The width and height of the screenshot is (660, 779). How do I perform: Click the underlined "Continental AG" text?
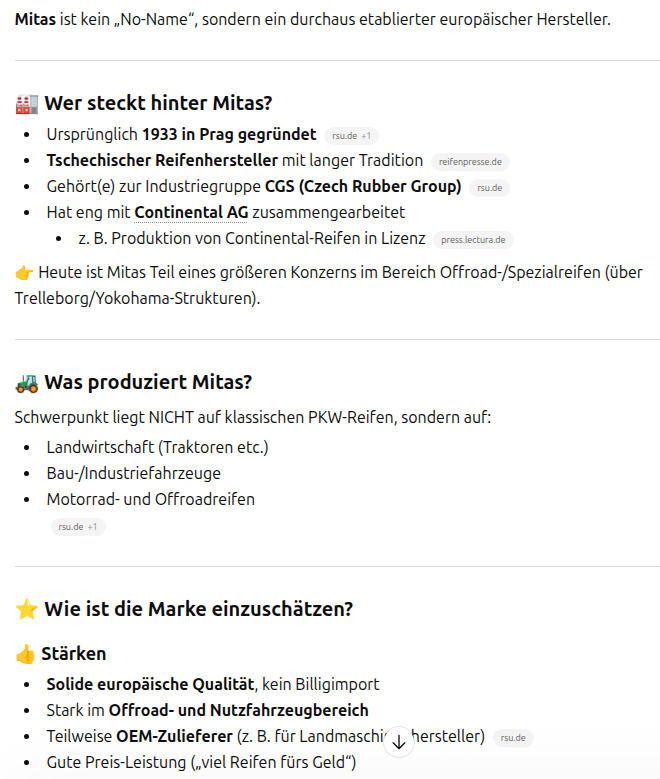(x=190, y=212)
